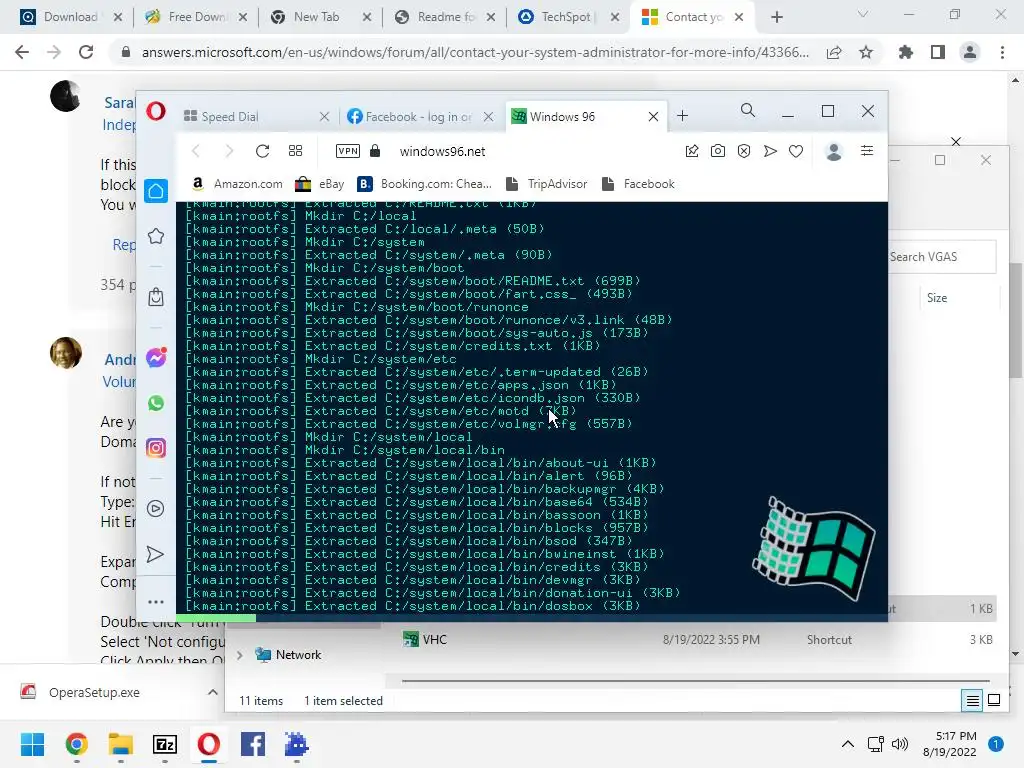Open WhatsApp in Opera sidebar

pos(155,403)
